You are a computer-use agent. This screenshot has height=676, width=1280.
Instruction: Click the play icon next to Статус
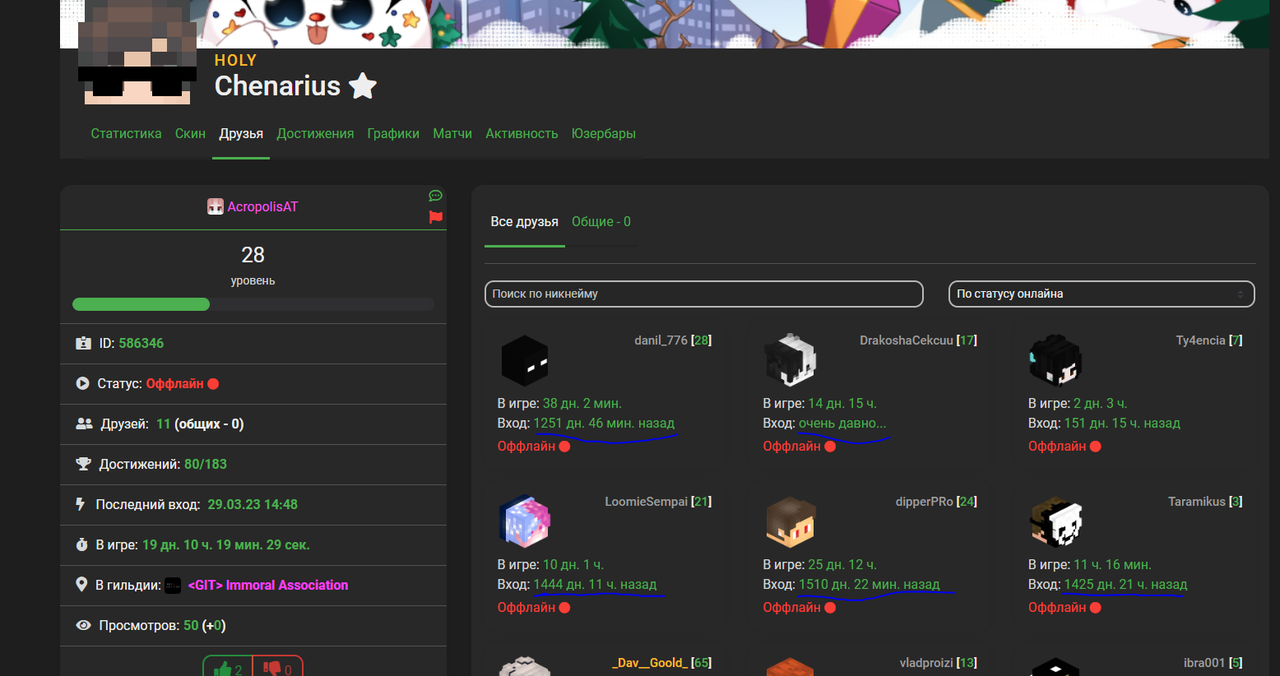83,383
